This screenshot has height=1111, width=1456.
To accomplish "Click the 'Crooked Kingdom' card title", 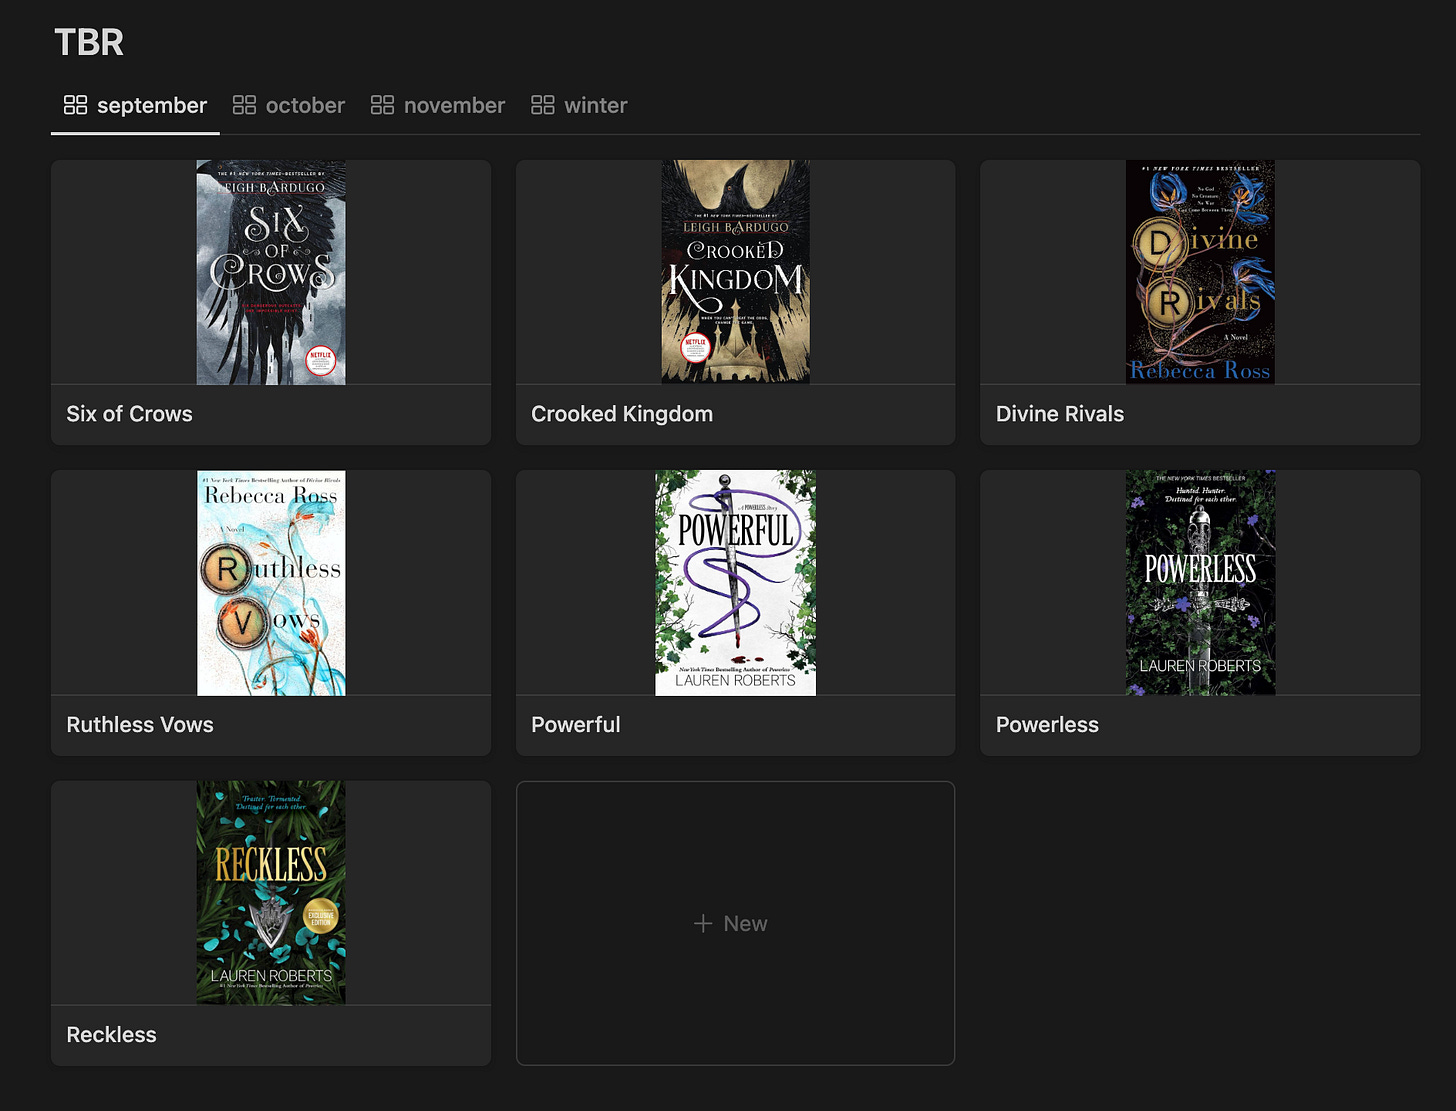I will click(x=622, y=414).
